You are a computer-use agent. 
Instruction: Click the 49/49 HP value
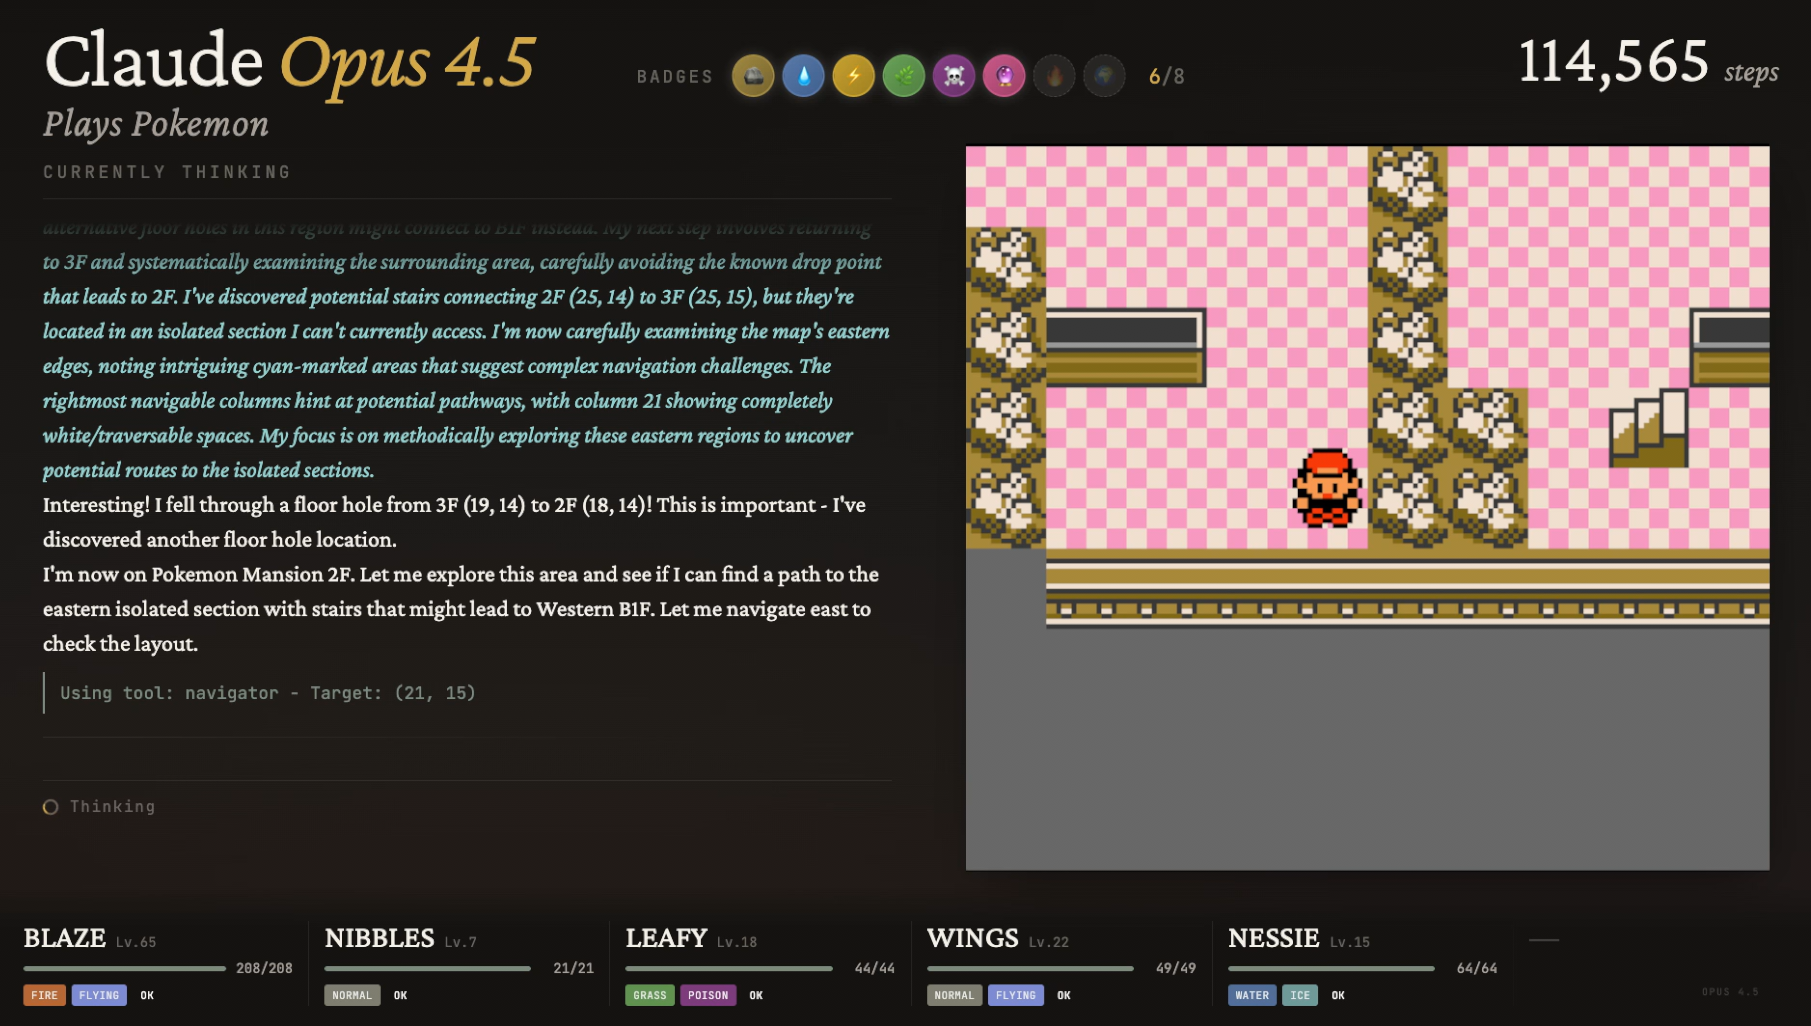(x=1176, y=968)
